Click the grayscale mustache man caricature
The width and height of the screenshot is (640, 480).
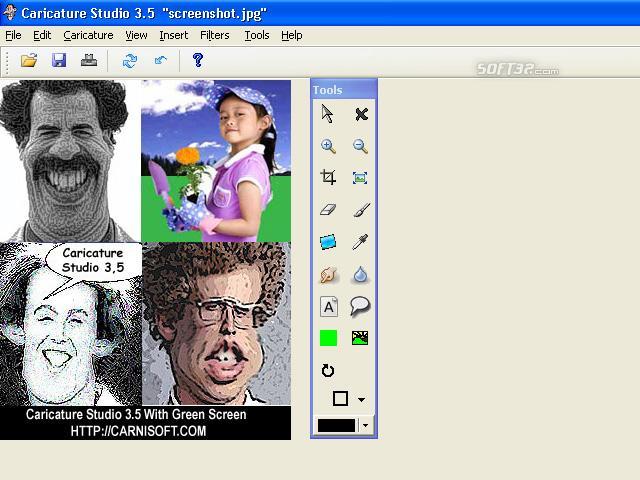coord(70,161)
